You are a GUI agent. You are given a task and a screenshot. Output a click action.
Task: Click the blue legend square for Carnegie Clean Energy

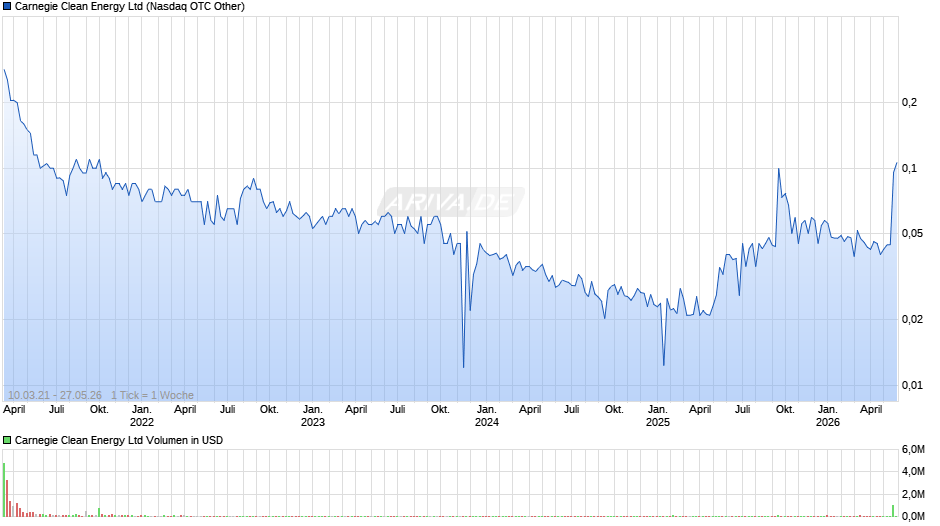point(7,7)
